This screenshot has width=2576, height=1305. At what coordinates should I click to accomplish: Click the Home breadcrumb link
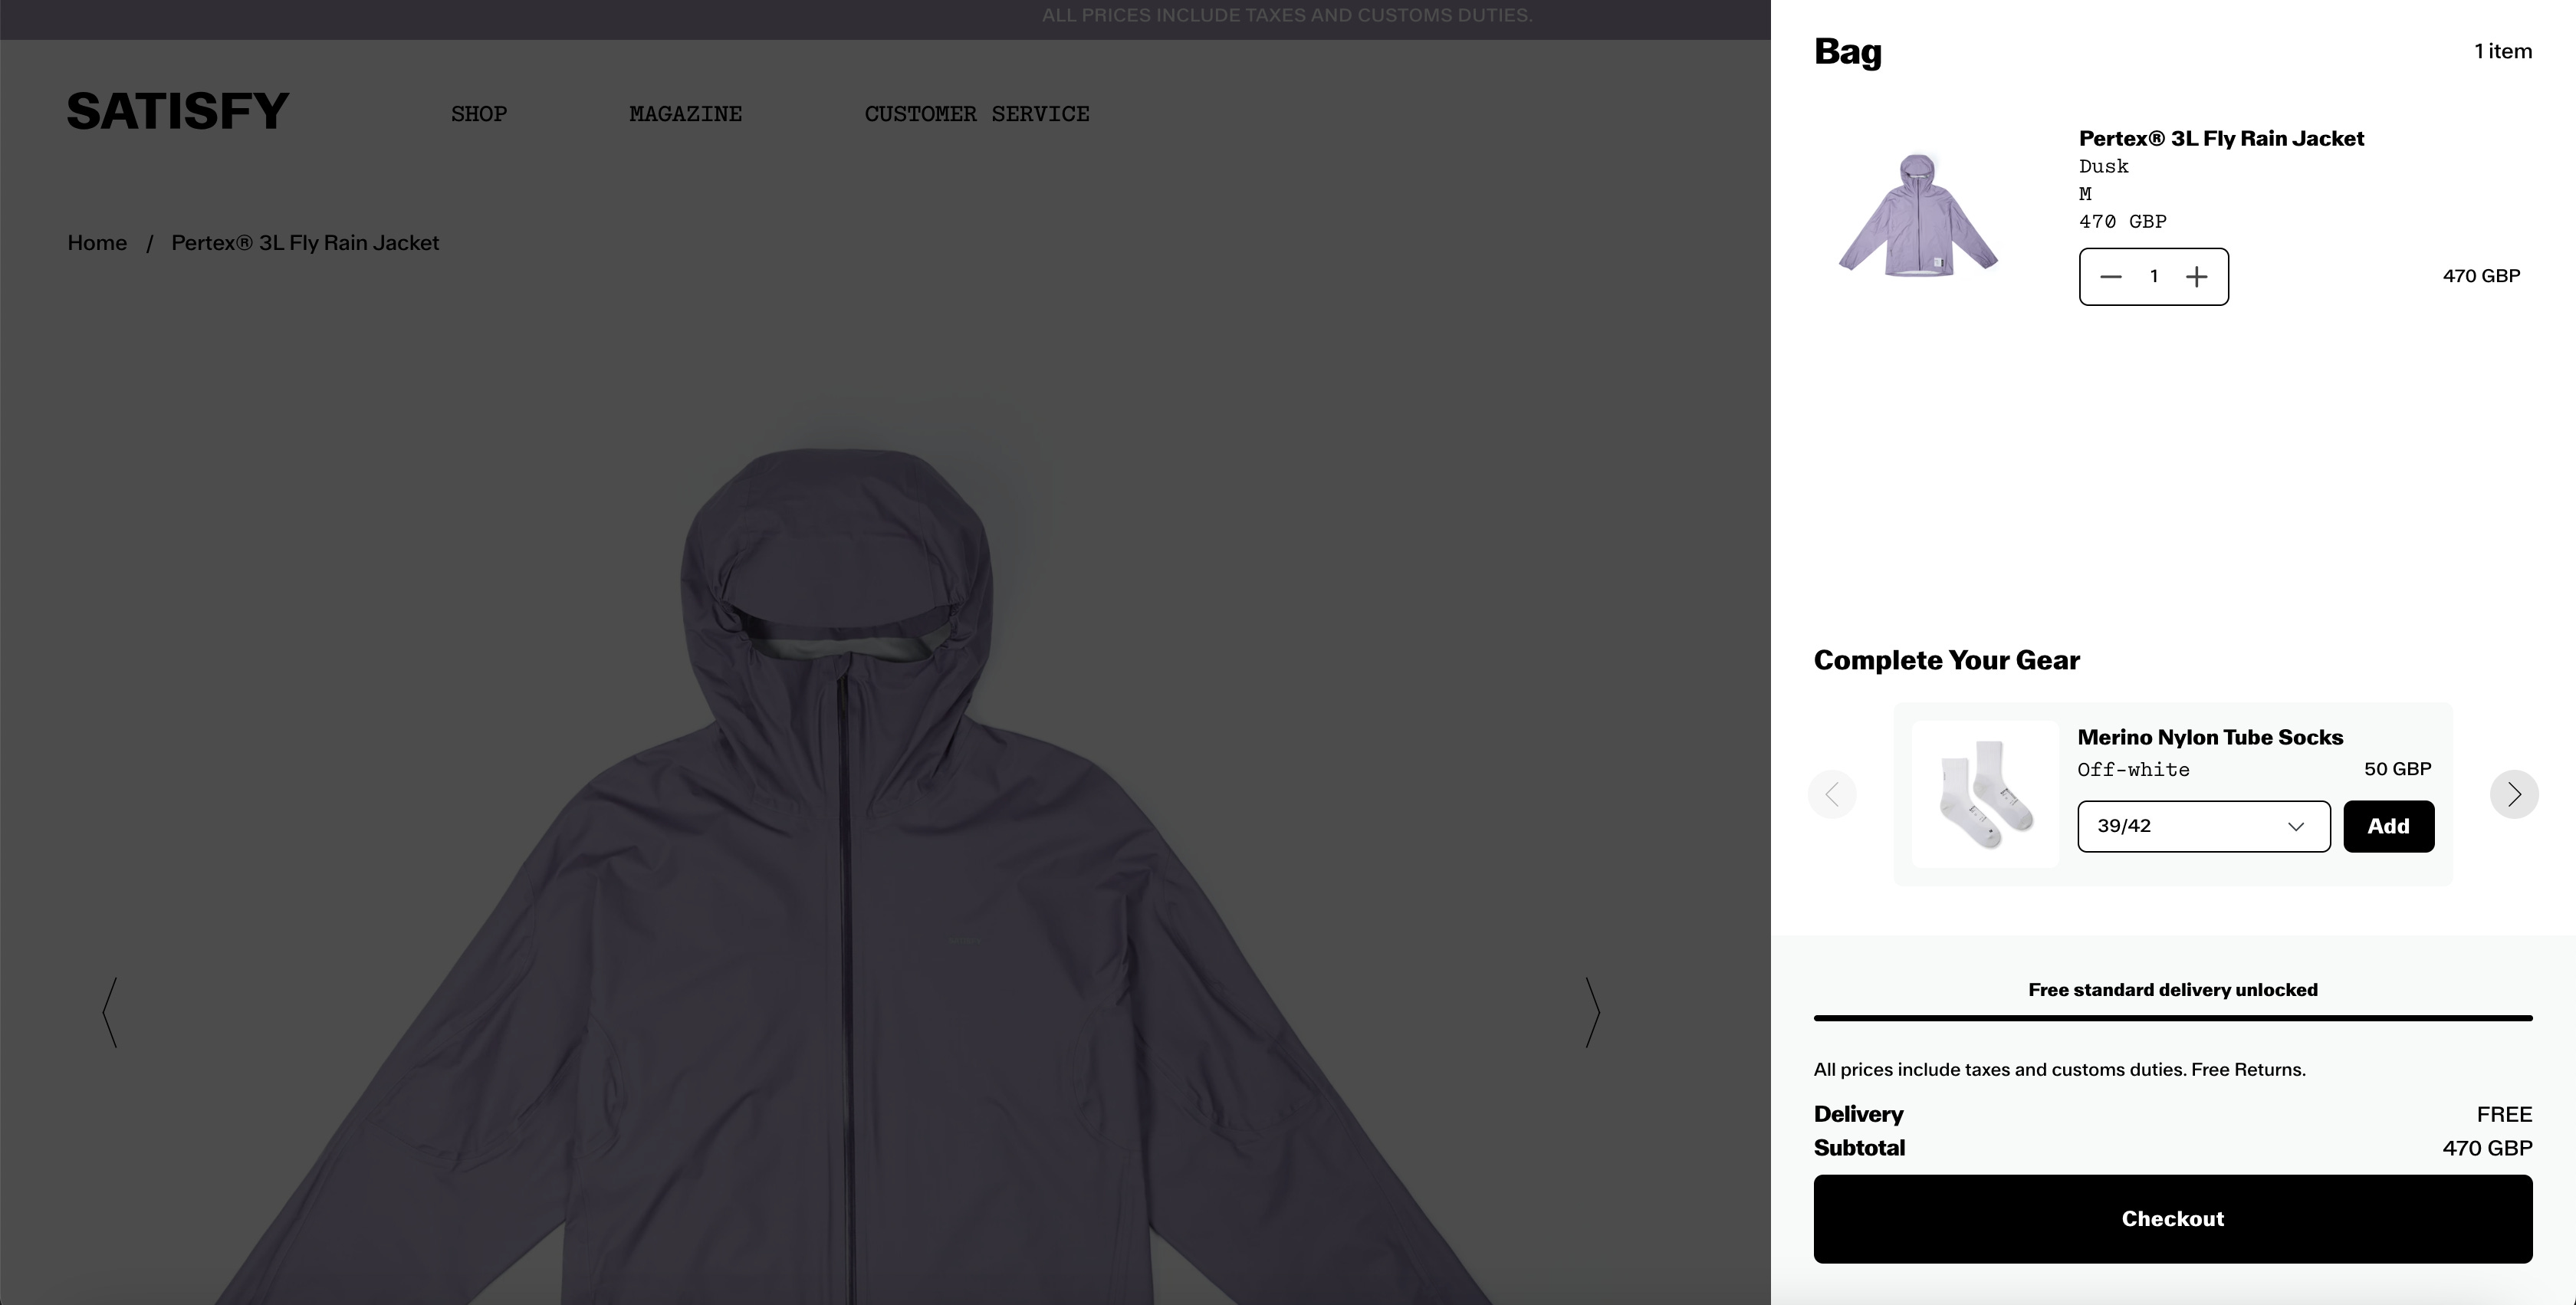[97, 243]
